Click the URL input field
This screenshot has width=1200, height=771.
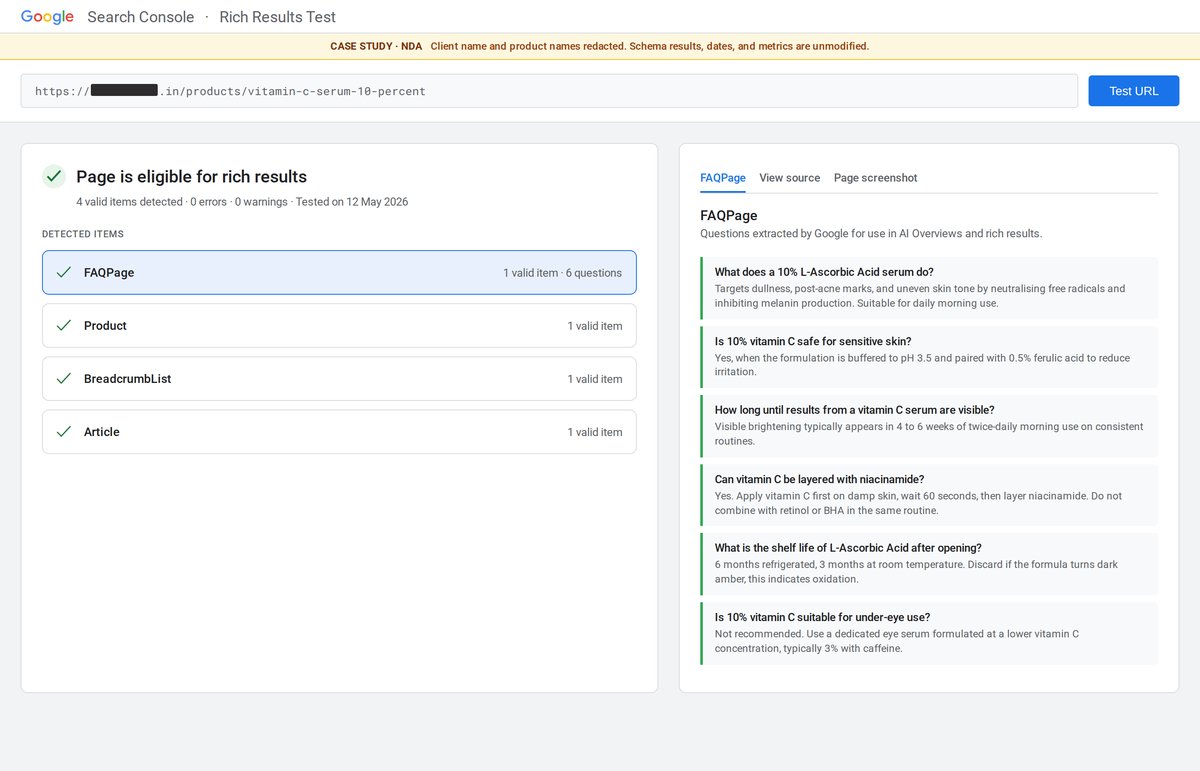pos(549,91)
